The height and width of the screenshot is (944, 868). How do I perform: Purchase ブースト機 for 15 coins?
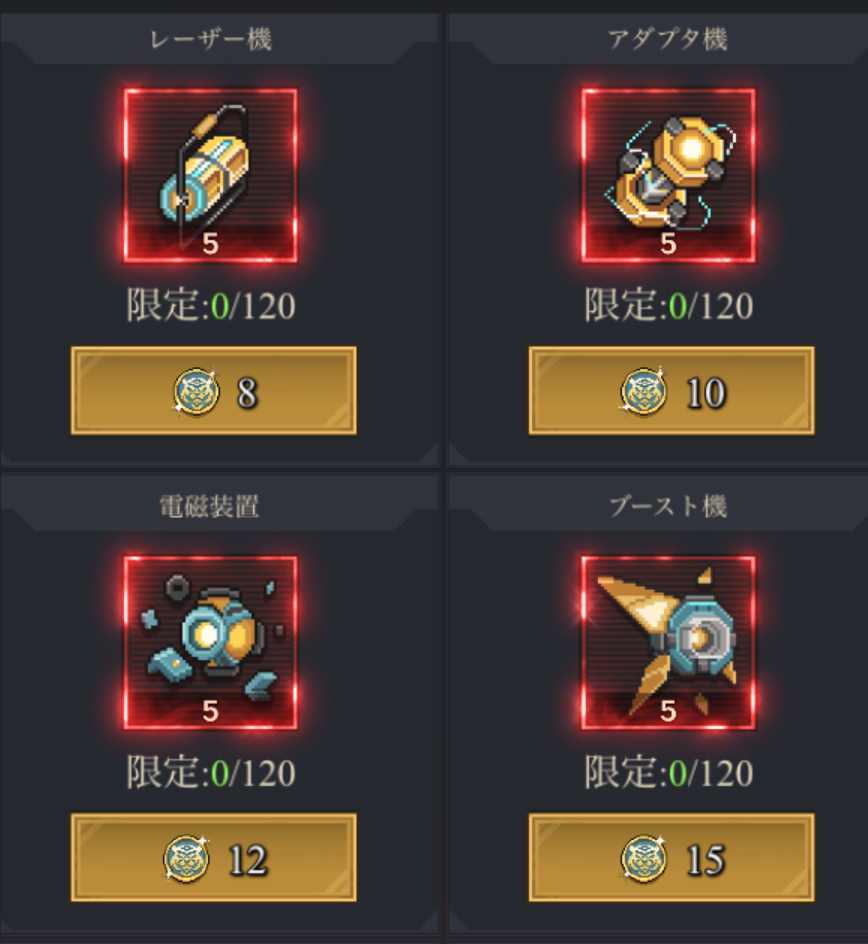point(672,858)
